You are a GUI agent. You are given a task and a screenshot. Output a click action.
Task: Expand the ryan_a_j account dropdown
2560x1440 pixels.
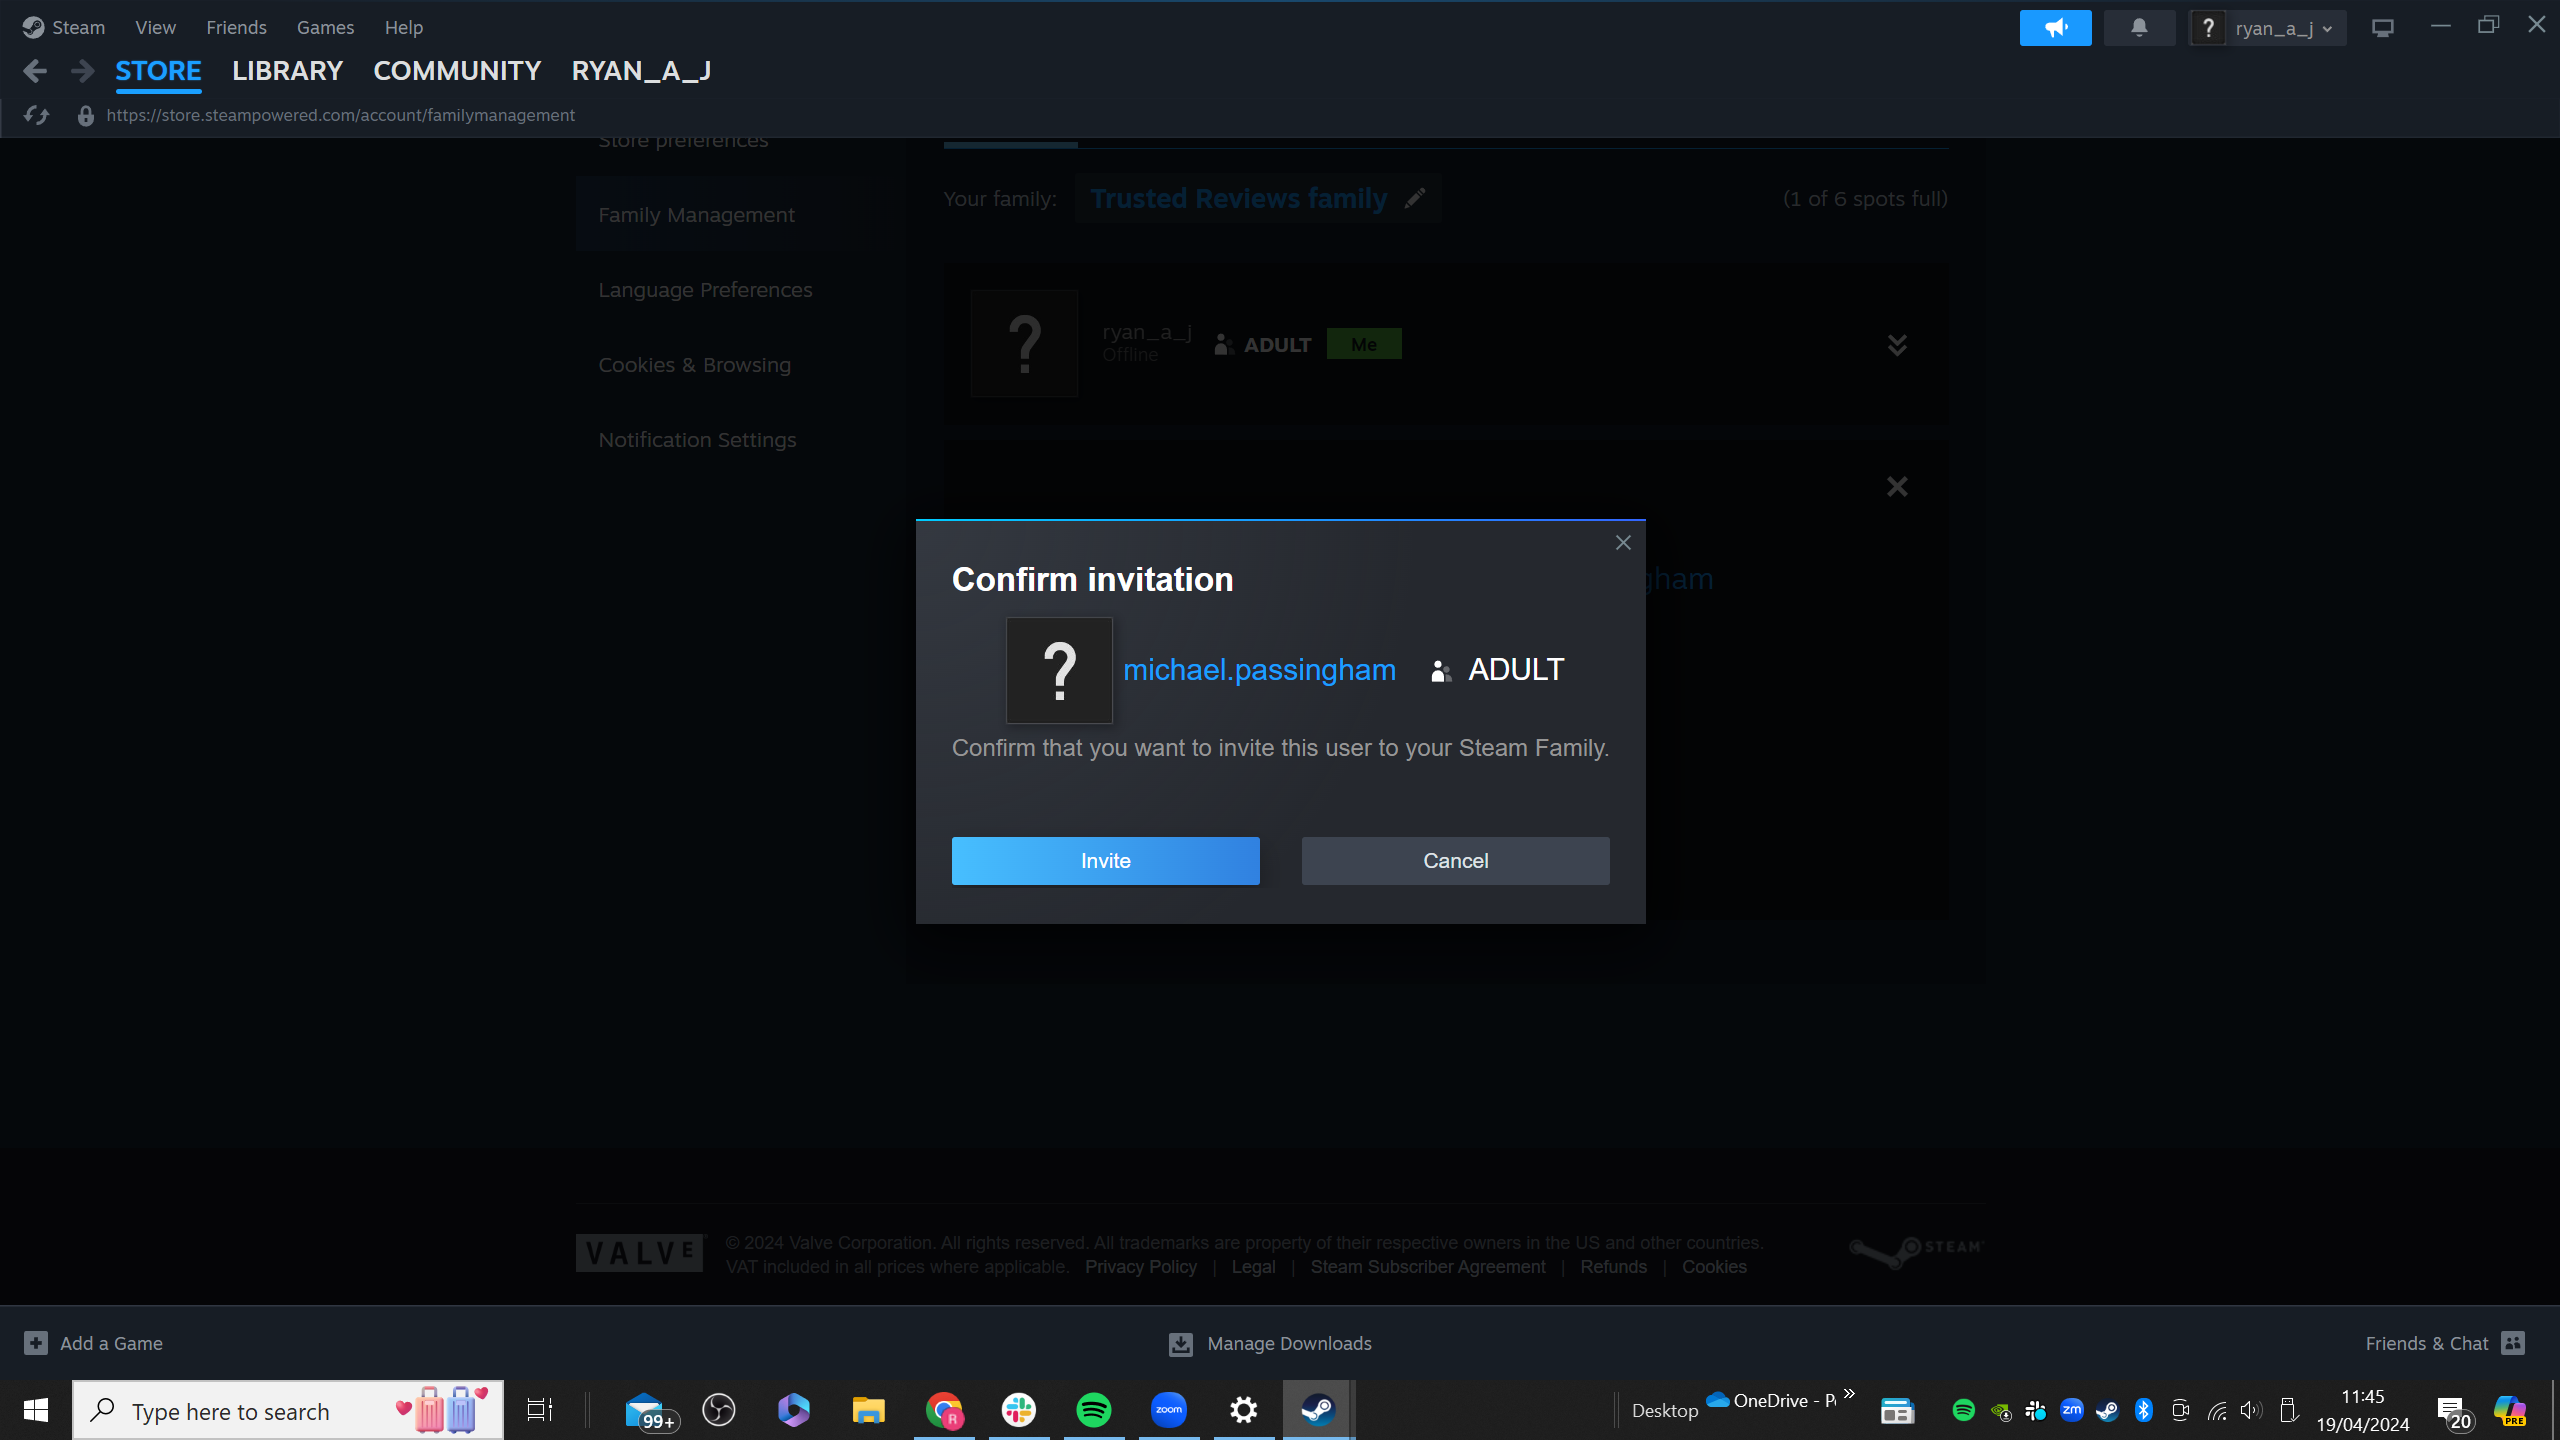click(x=2268, y=28)
